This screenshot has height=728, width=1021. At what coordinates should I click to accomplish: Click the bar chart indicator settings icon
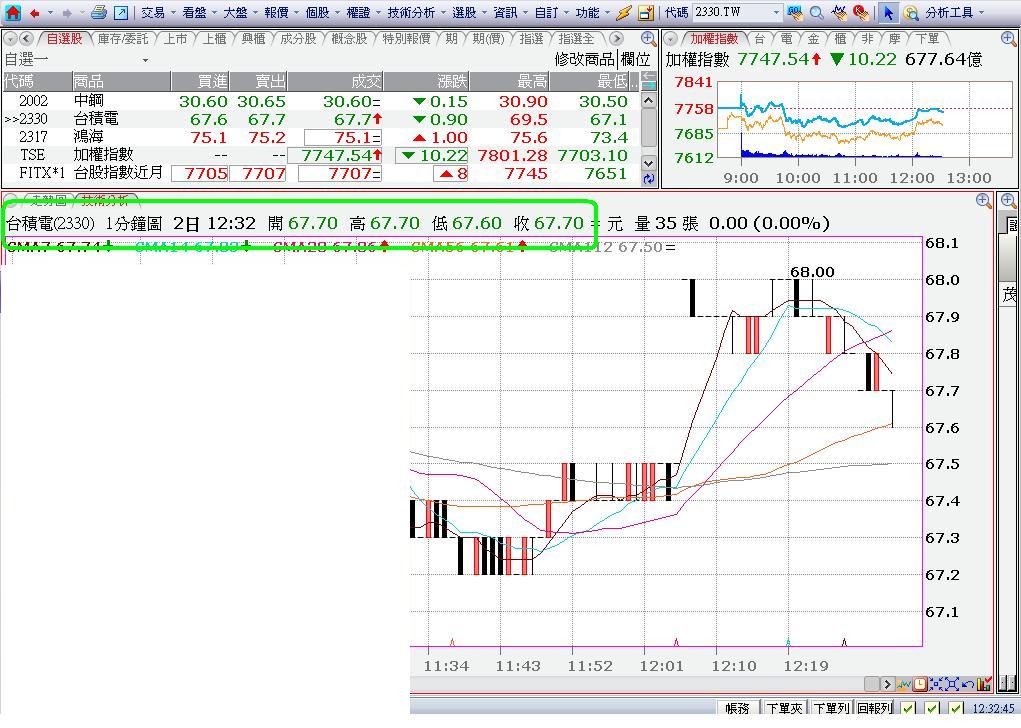(x=985, y=684)
